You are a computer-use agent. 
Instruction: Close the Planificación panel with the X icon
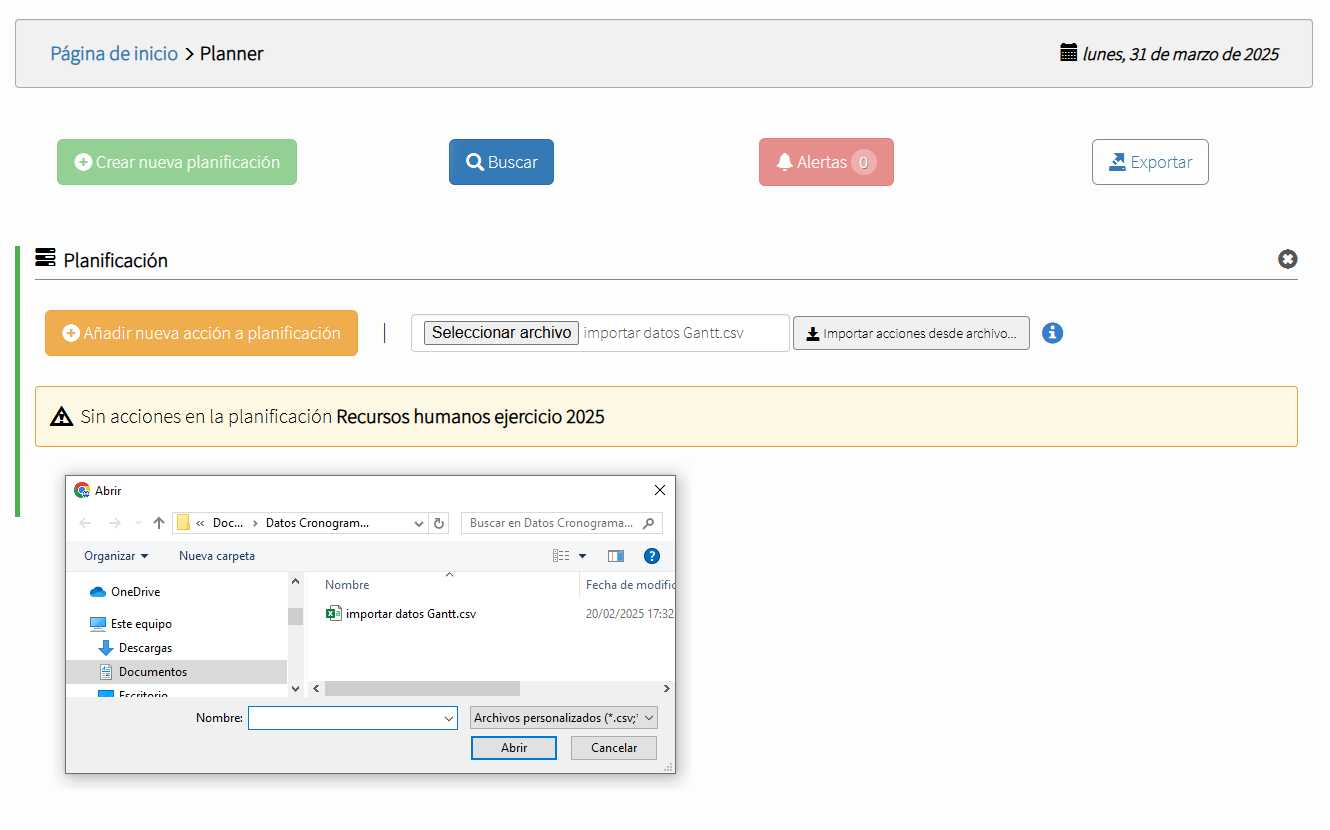1287,259
